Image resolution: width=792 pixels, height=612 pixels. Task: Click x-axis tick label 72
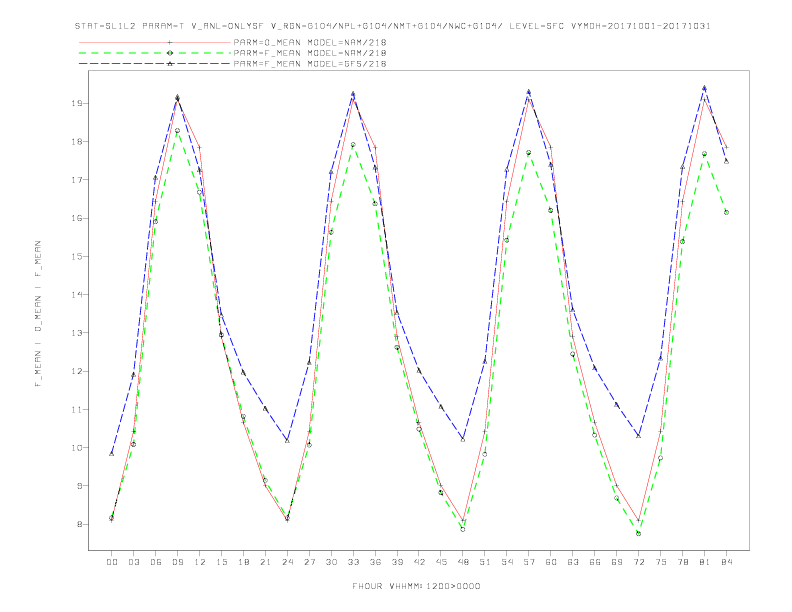tap(638, 562)
